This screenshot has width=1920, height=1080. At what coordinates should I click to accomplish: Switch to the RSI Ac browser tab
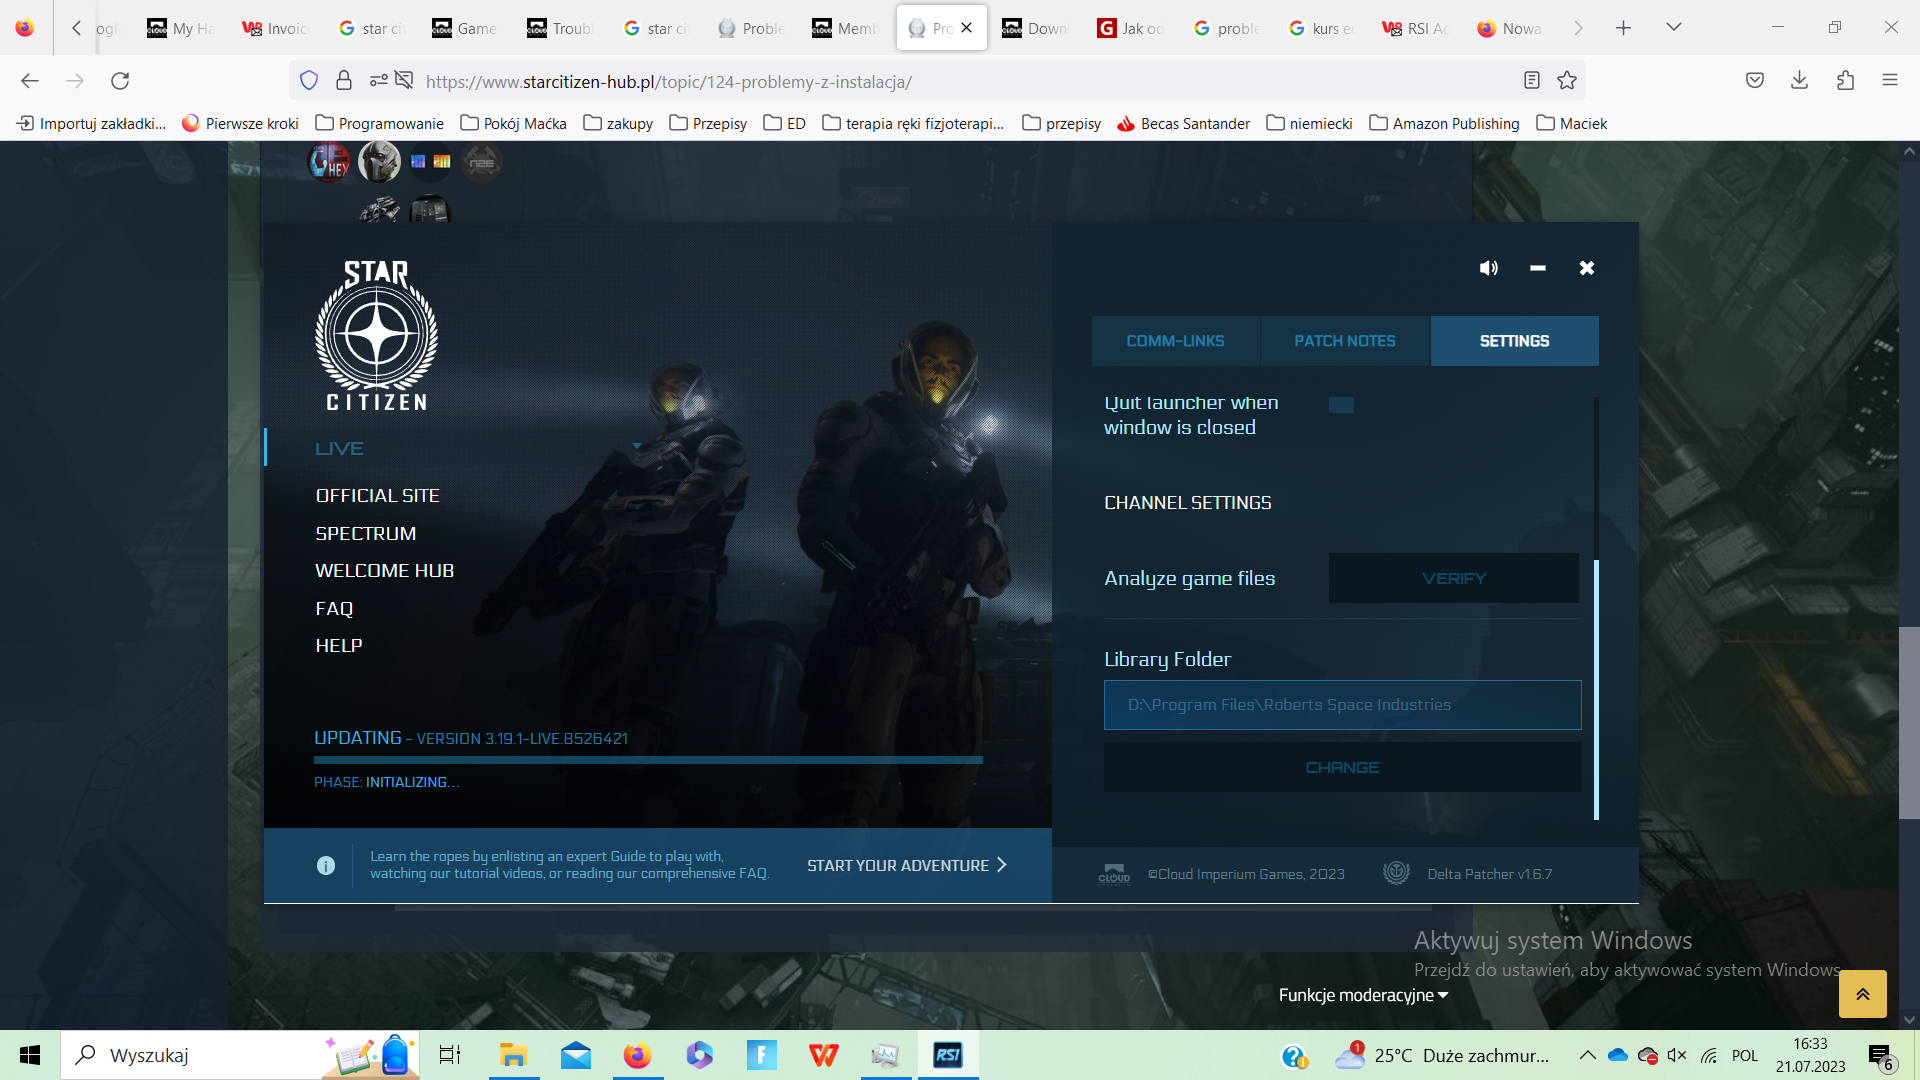[x=1416, y=28]
